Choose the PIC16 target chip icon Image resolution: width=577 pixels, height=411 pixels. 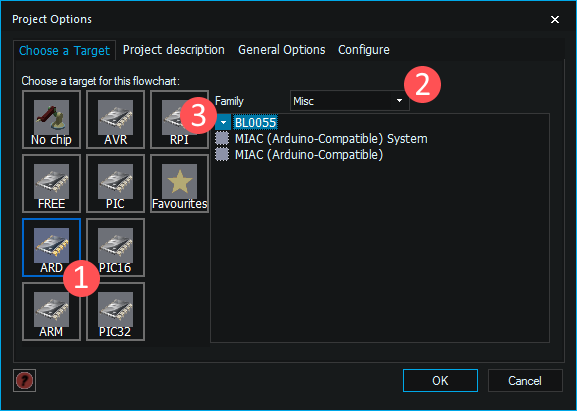[x=116, y=247]
